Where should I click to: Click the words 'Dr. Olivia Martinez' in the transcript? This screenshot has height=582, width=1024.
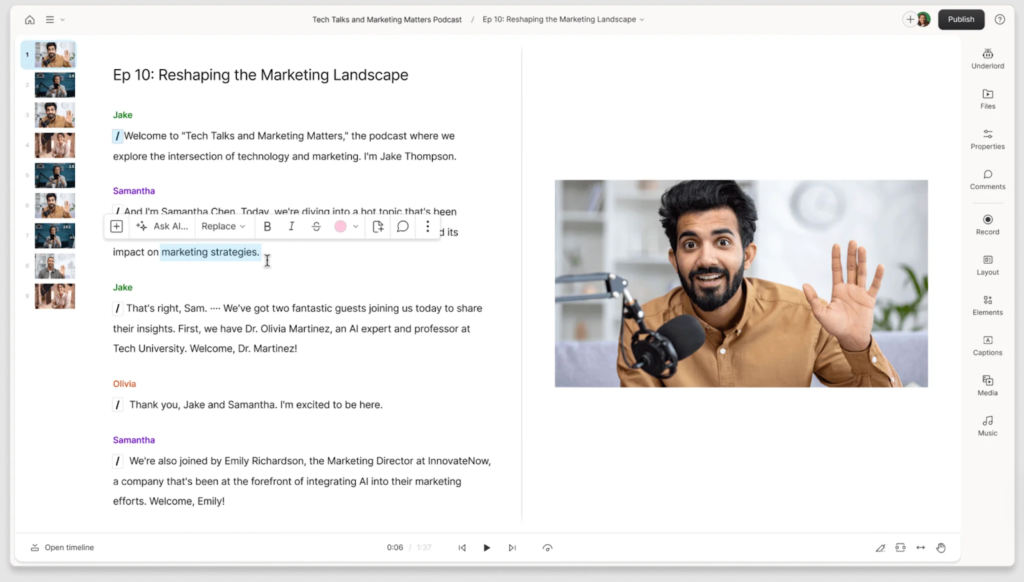point(287,329)
